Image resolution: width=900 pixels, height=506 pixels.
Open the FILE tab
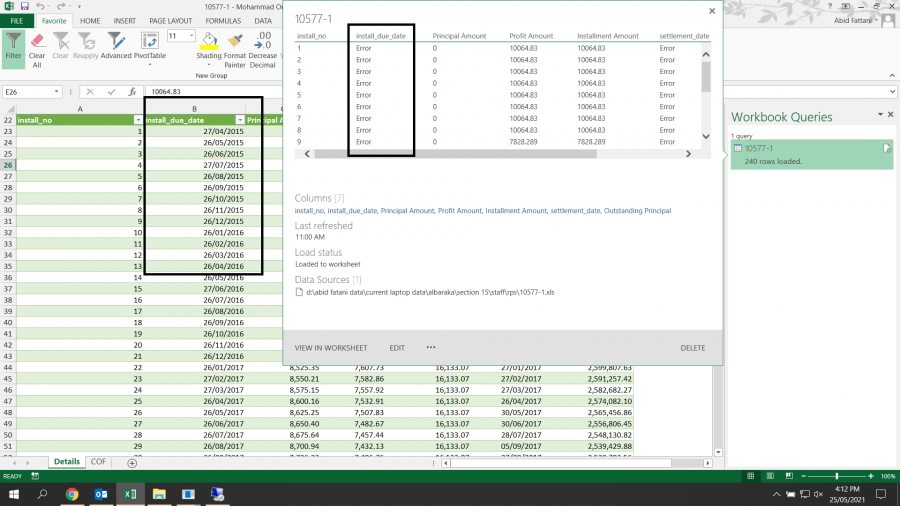(17, 21)
